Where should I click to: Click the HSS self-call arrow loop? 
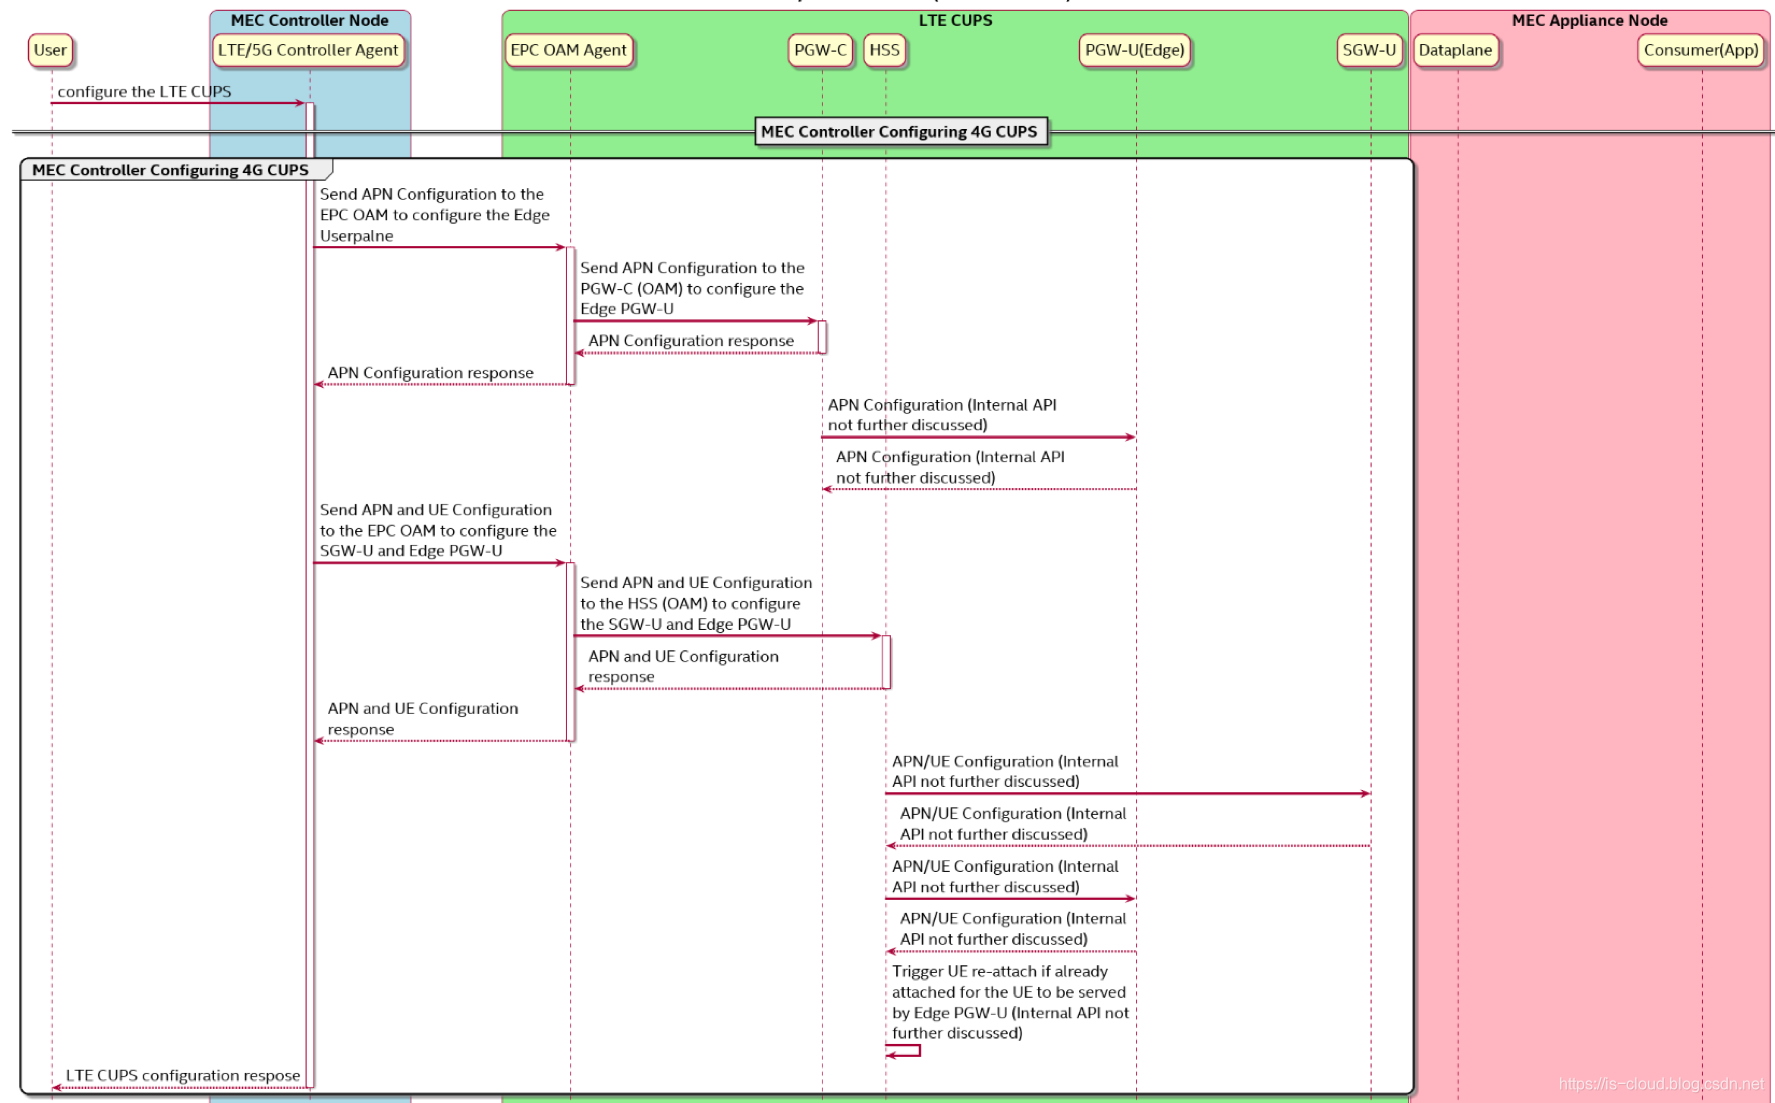[x=902, y=1051]
